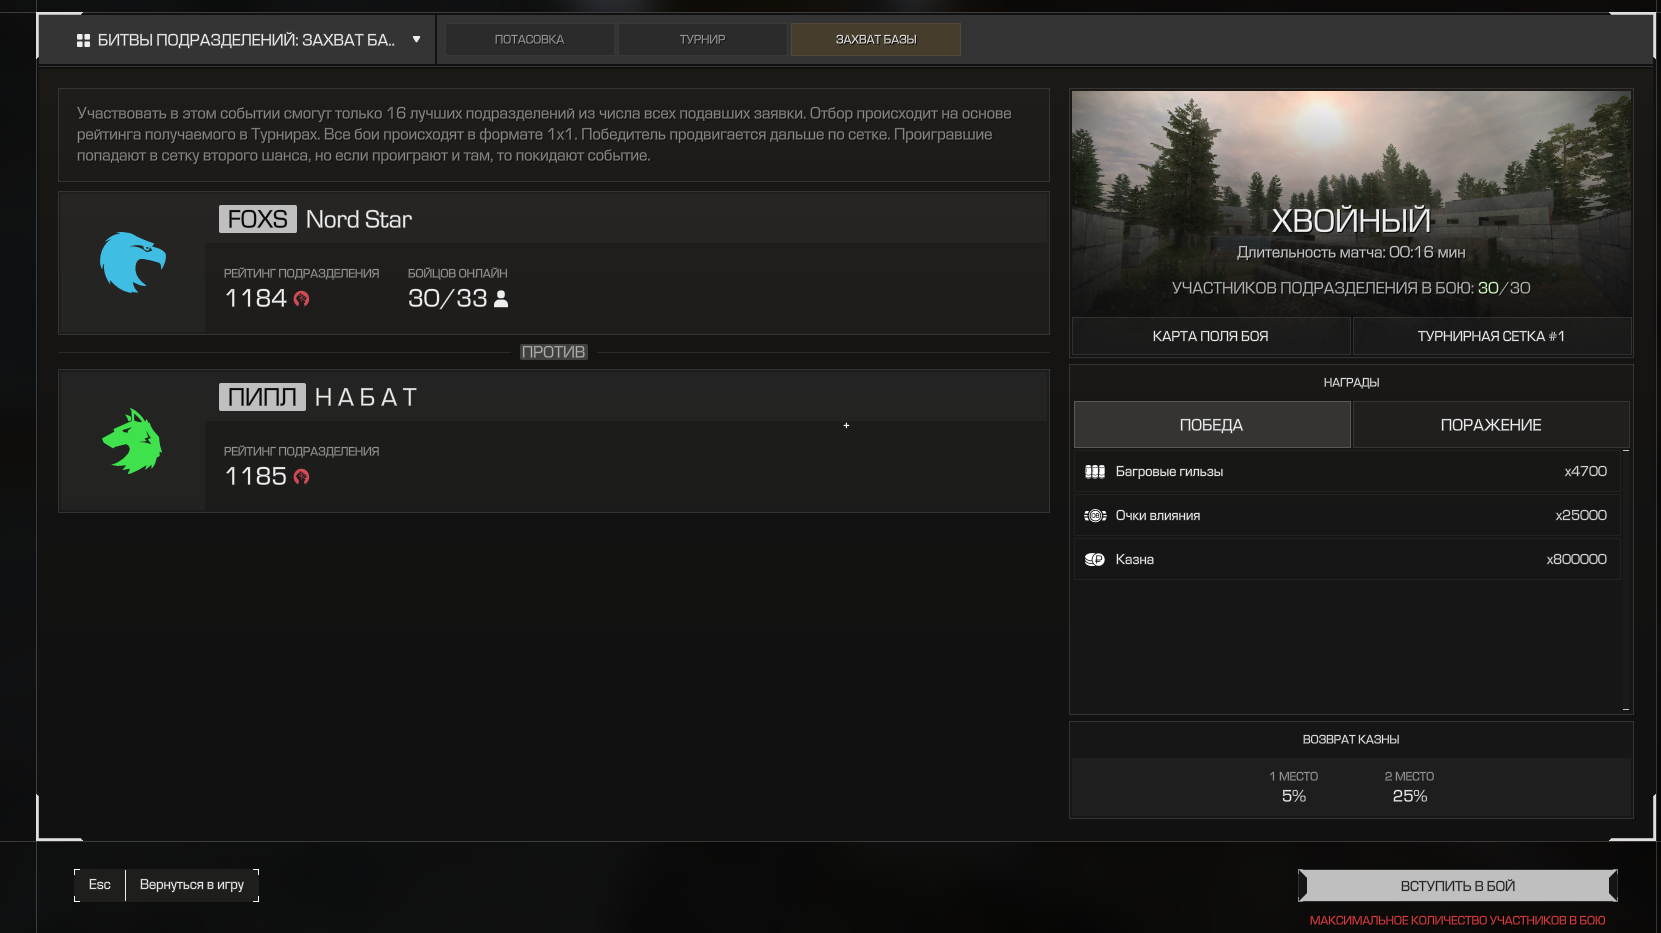Show rewards for Победа

(x=1211, y=425)
